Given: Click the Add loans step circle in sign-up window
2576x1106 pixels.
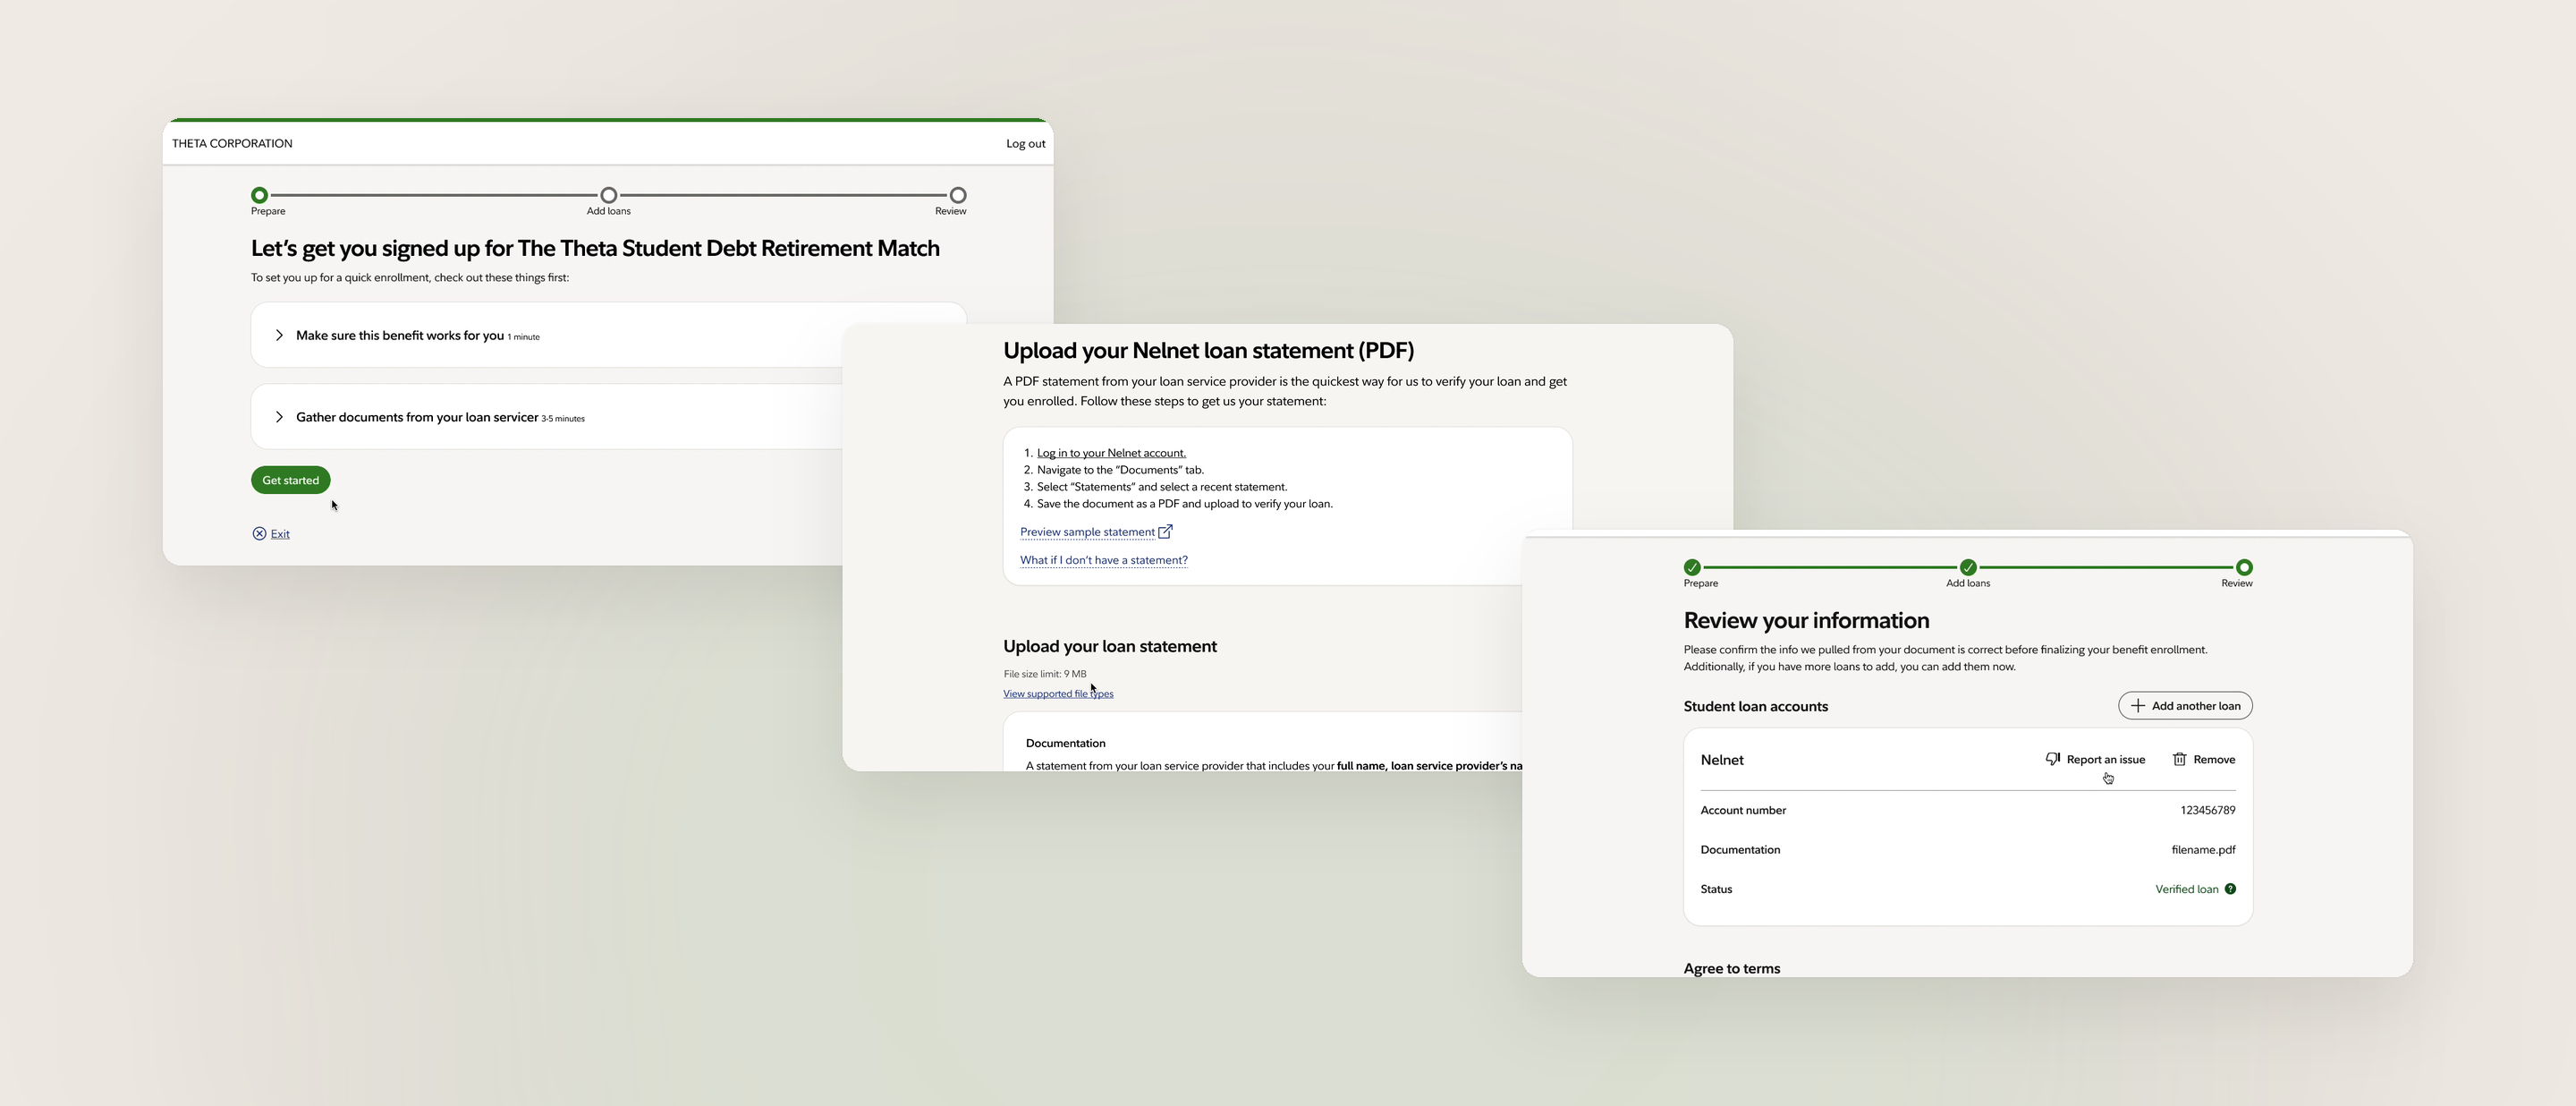Looking at the screenshot, I should [608, 195].
